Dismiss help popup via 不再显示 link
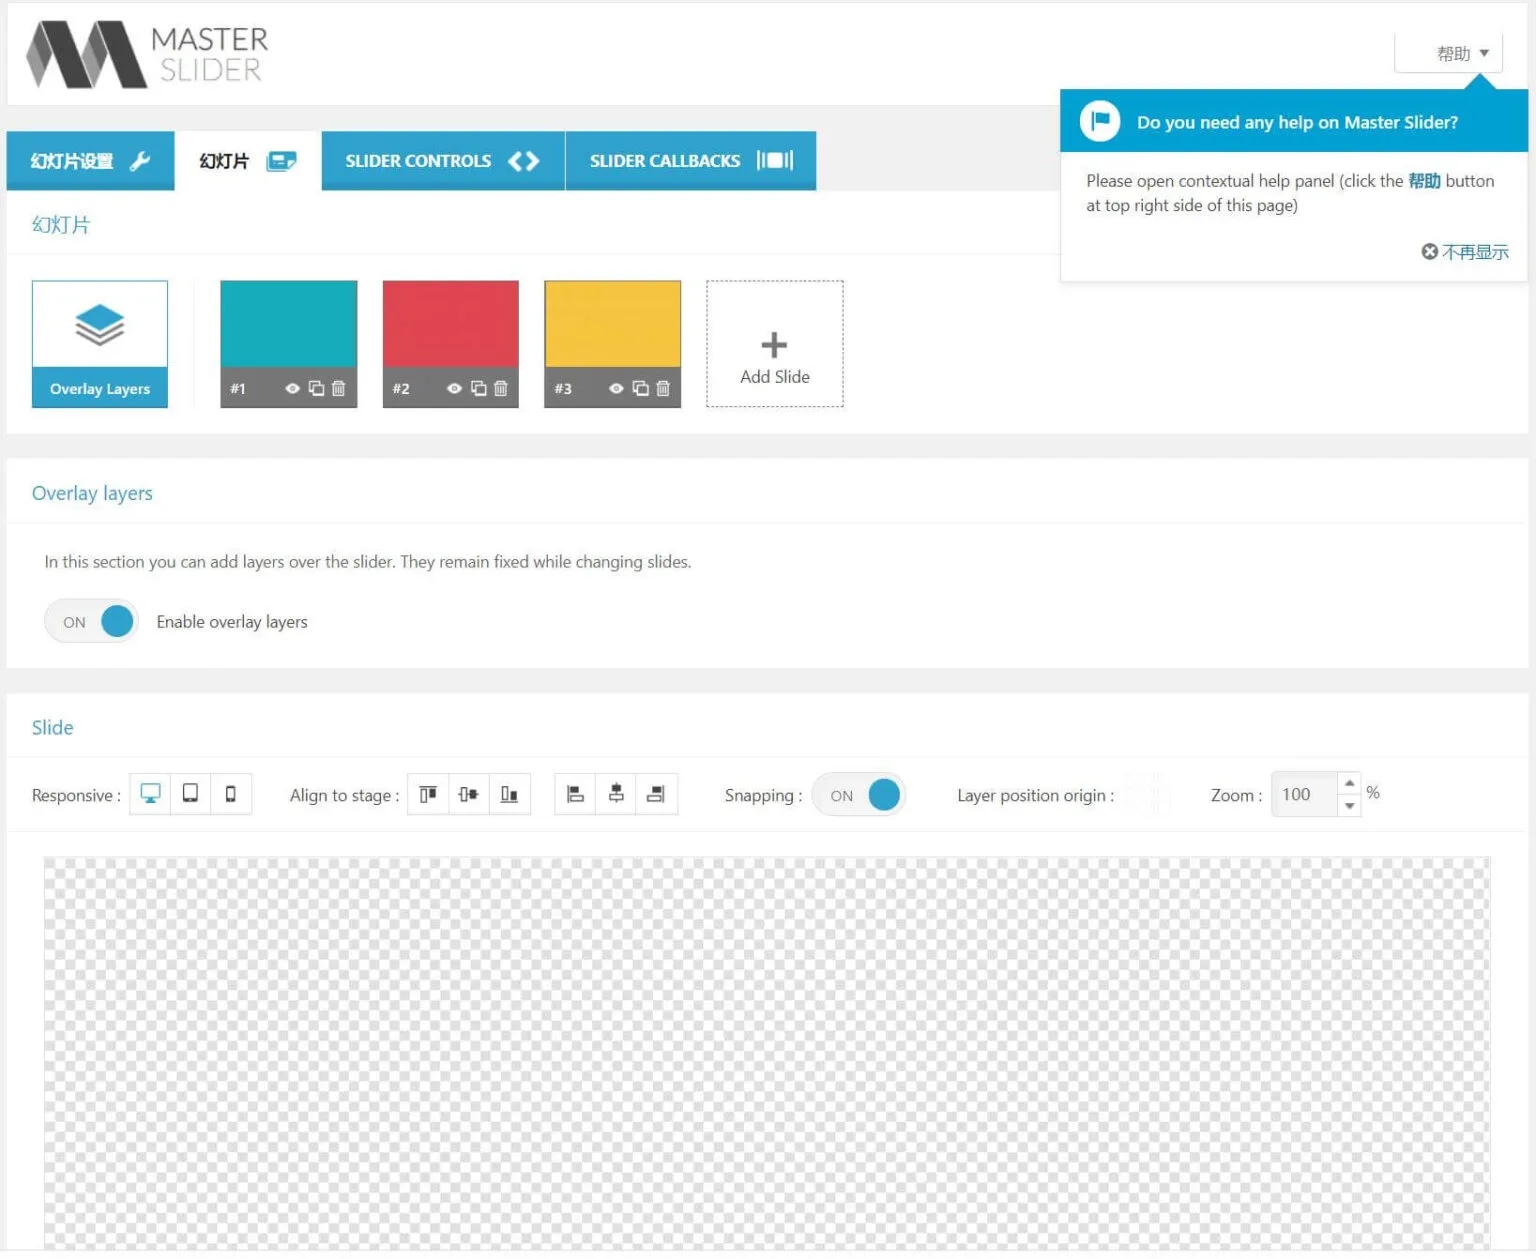Viewport: 1536px width, 1259px height. tap(1465, 253)
